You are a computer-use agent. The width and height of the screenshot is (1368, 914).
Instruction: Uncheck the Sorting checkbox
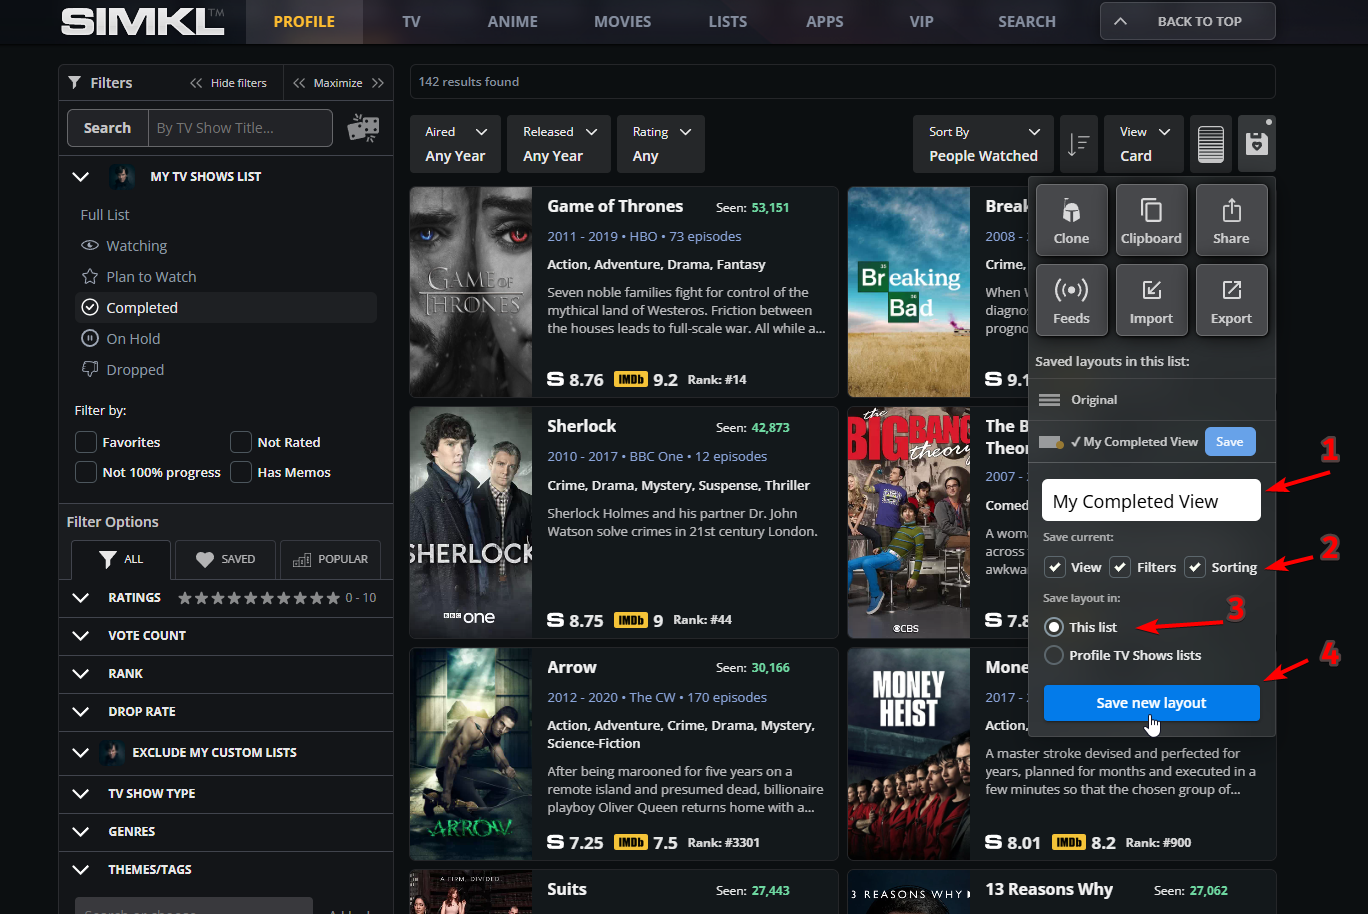pos(1195,567)
